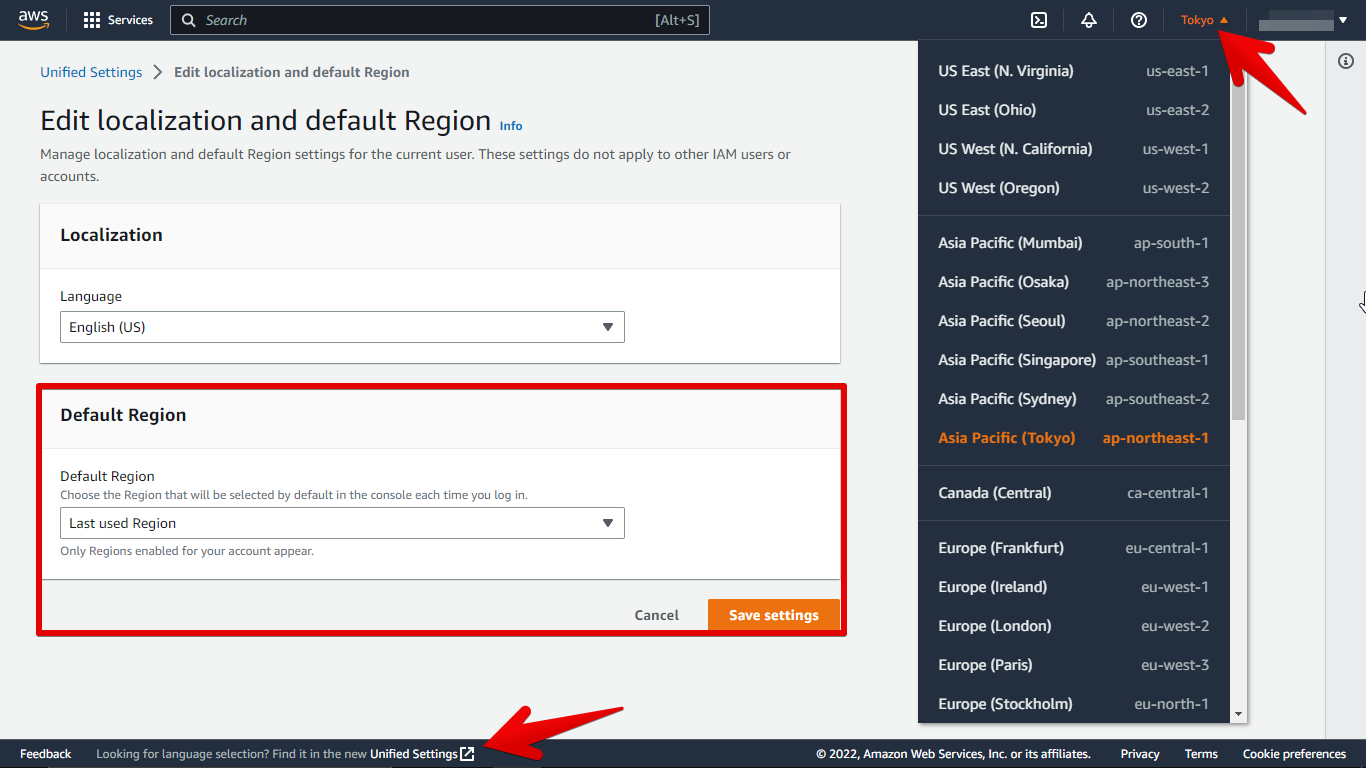Viewport: 1366px width, 768px height.
Task: Click the console search field
Action: tap(440, 20)
